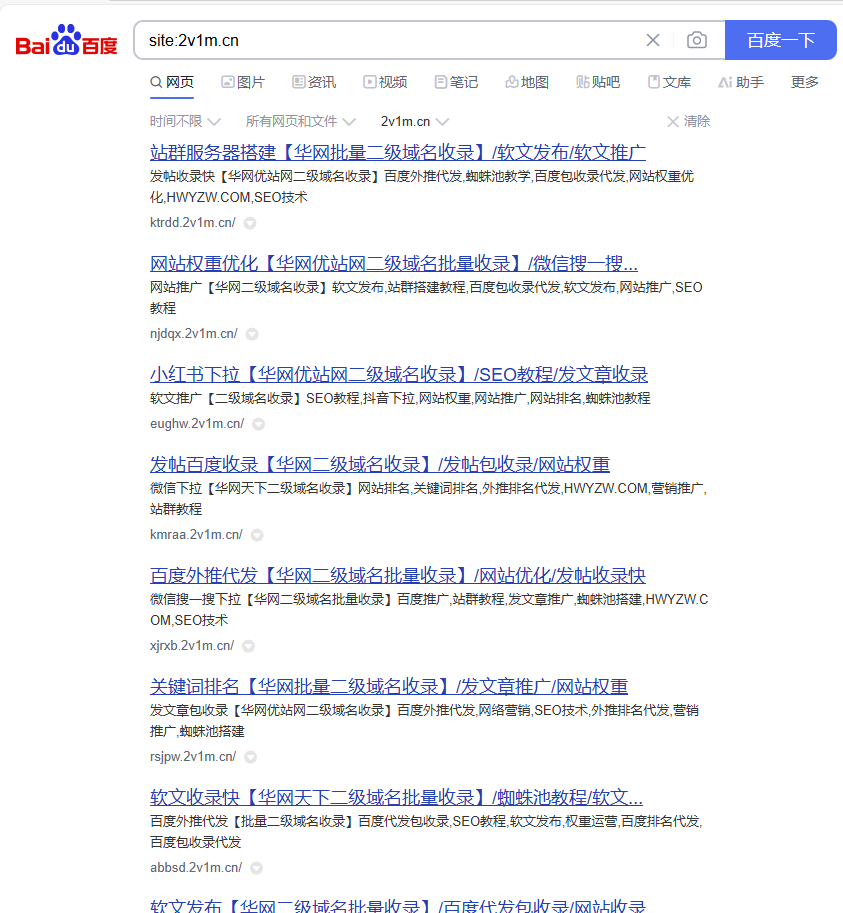Go to the 地图 tab
The height and width of the screenshot is (913, 843).
click(x=527, y=82)
